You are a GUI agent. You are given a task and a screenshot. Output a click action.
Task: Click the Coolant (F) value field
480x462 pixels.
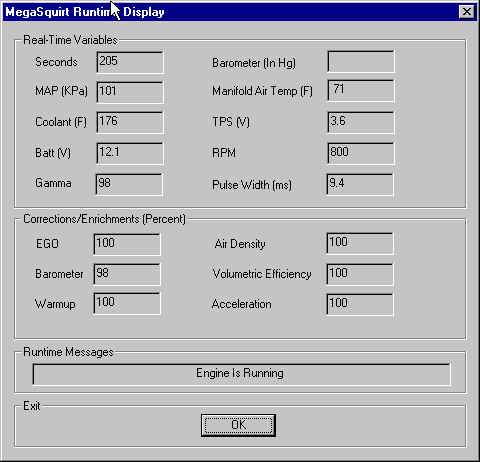pos(130,122)
